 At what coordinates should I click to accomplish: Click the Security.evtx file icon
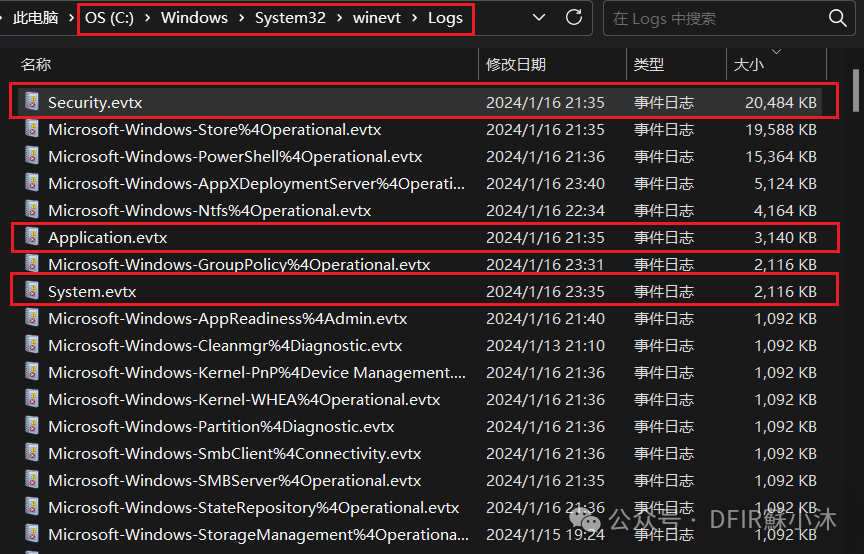[32, 101]
